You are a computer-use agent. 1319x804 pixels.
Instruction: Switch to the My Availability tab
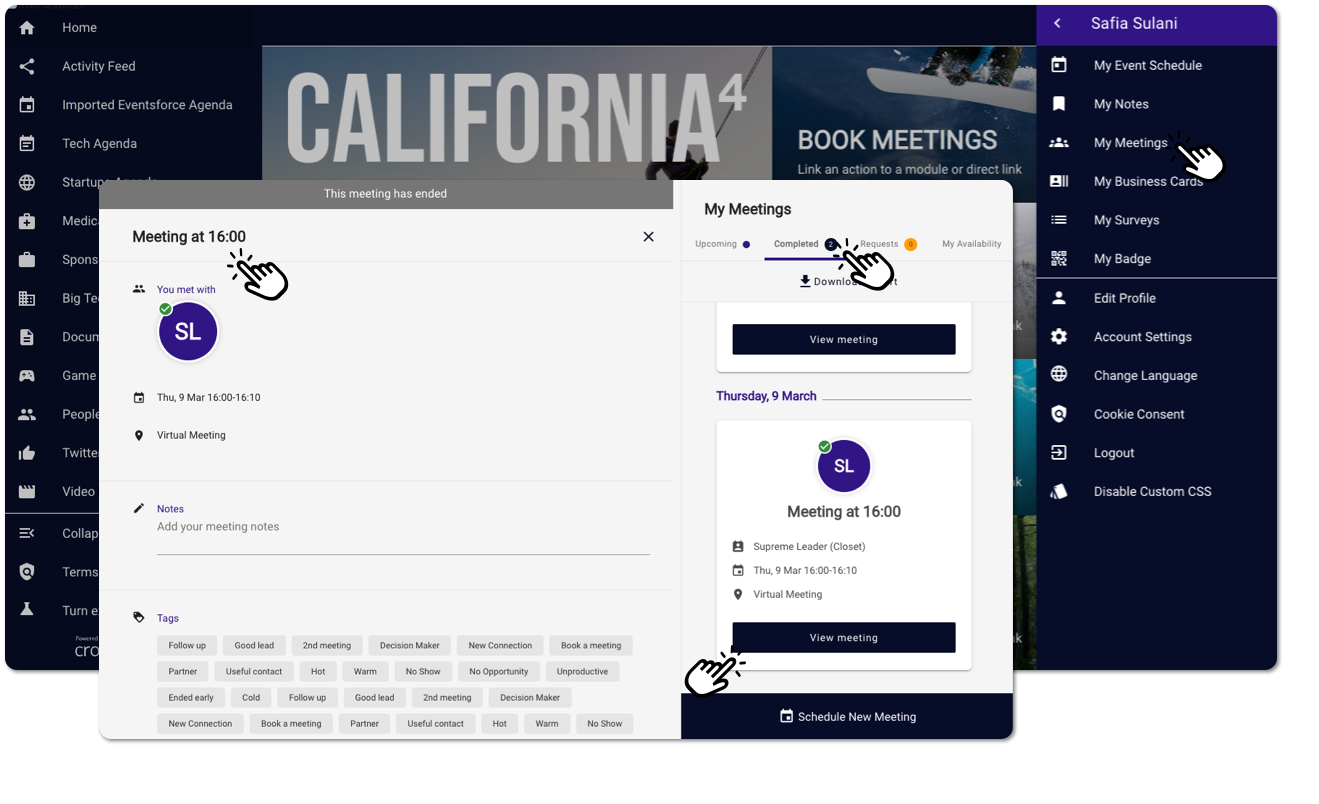click(971, 244)
